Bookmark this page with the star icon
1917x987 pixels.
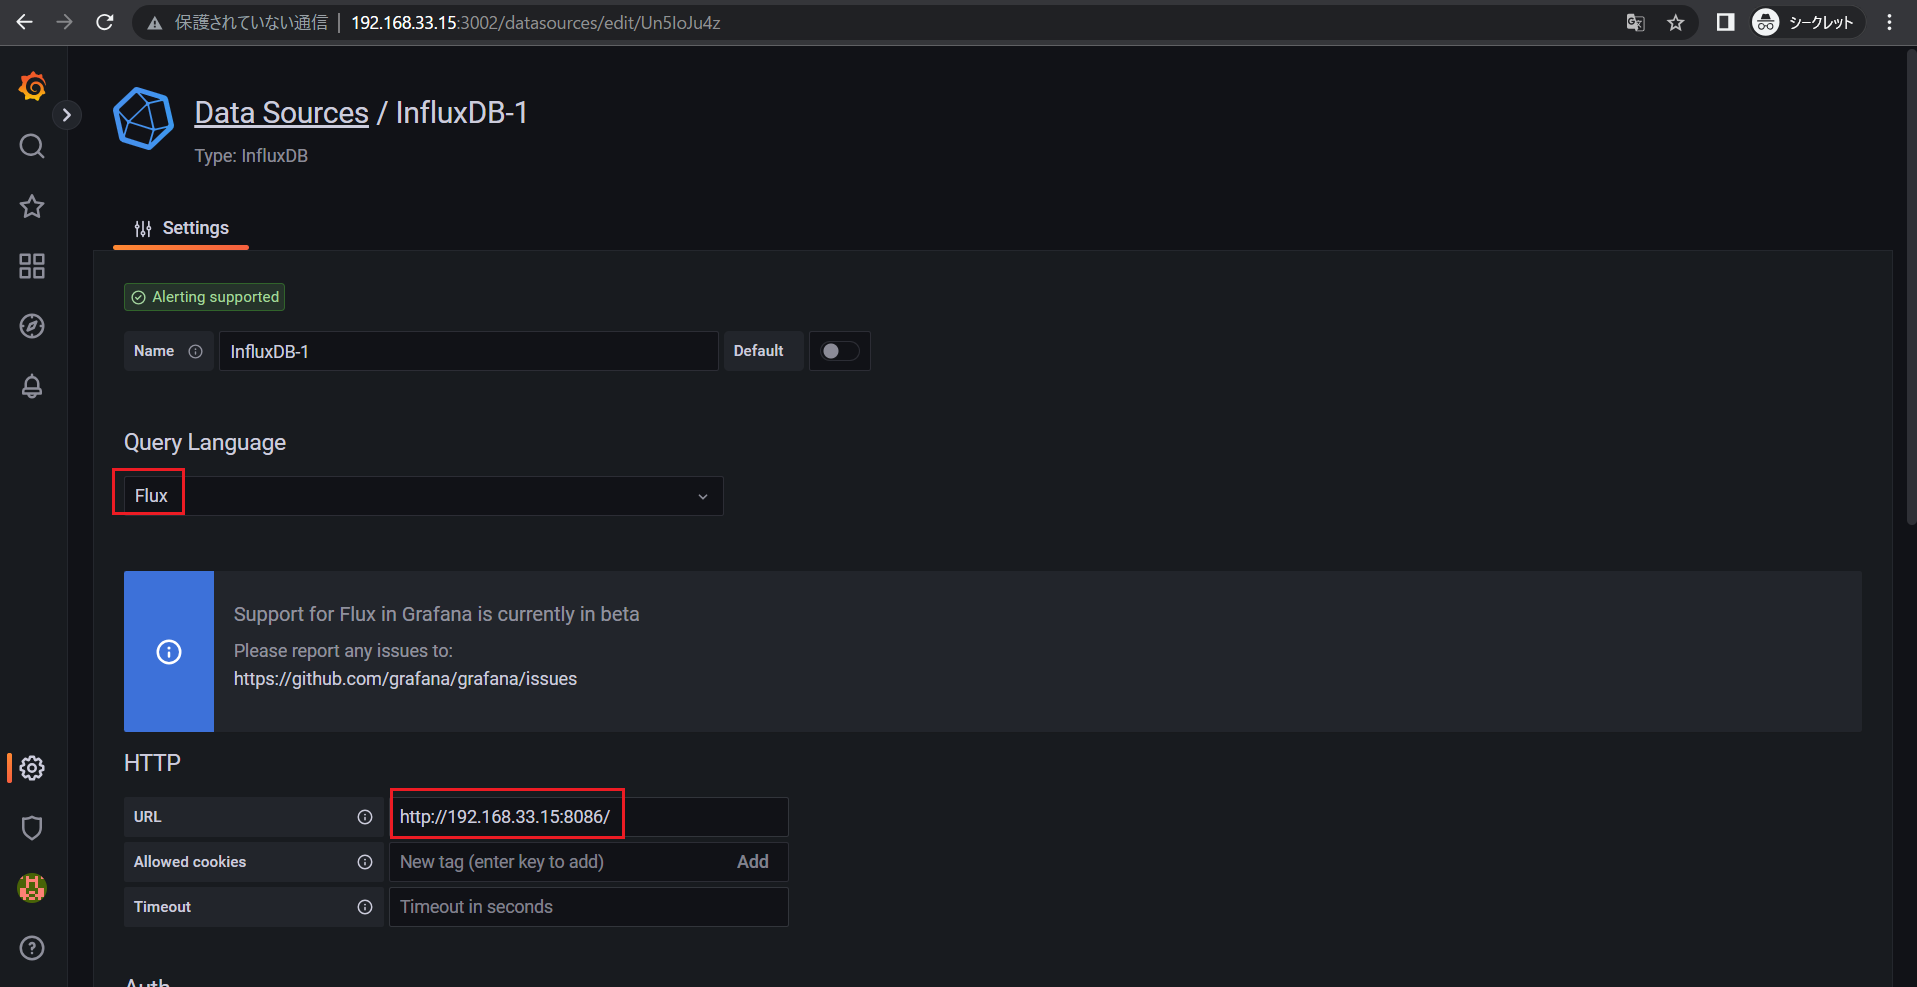tap(1676, 22)
